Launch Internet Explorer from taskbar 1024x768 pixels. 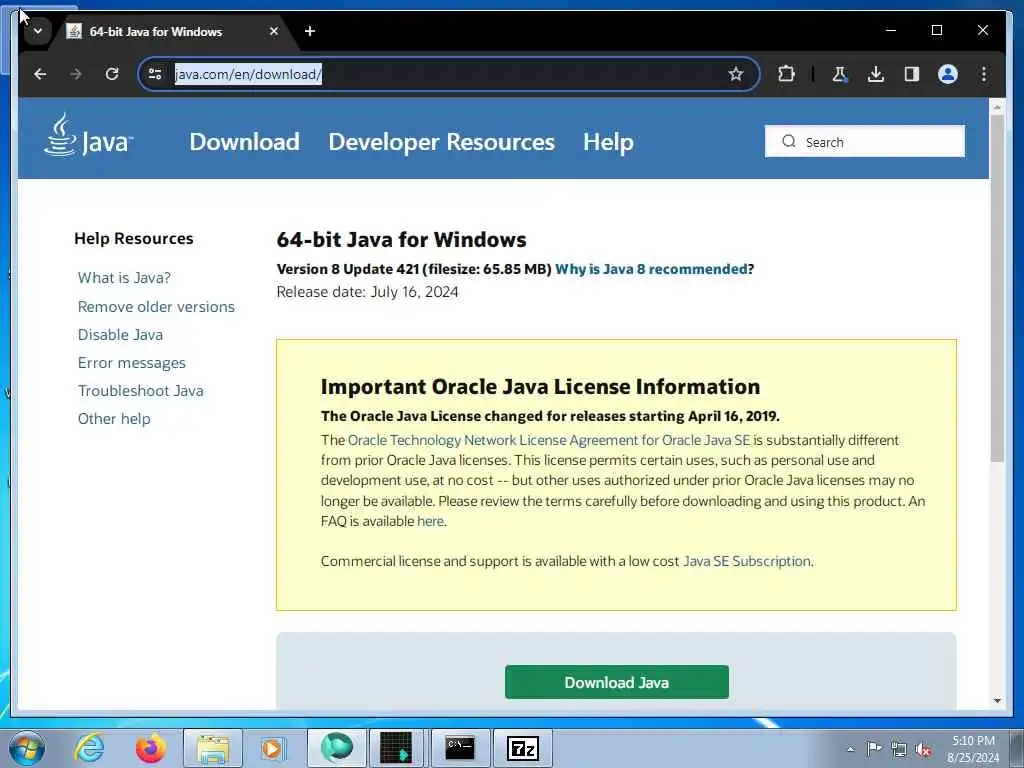point(89,748)
